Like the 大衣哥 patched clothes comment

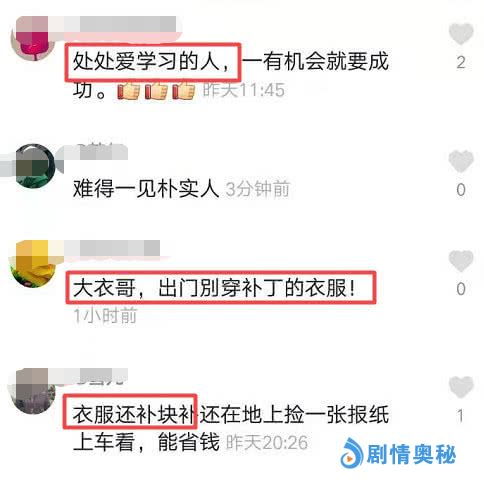(461, 261)
